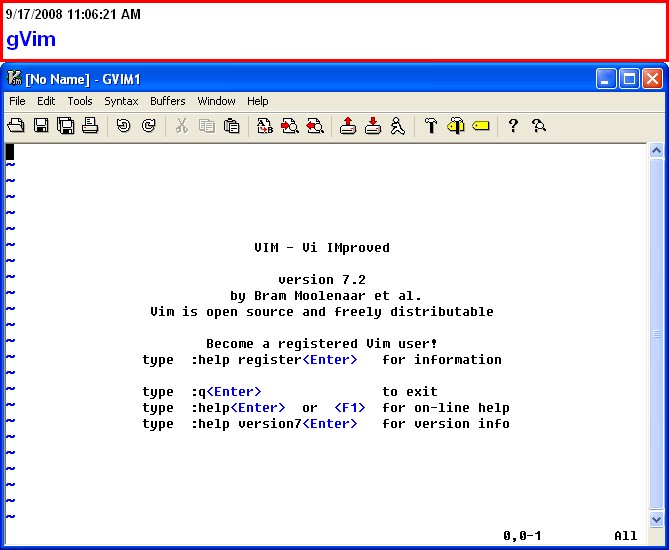Minimize the GVIM1 window

(606, 79)
